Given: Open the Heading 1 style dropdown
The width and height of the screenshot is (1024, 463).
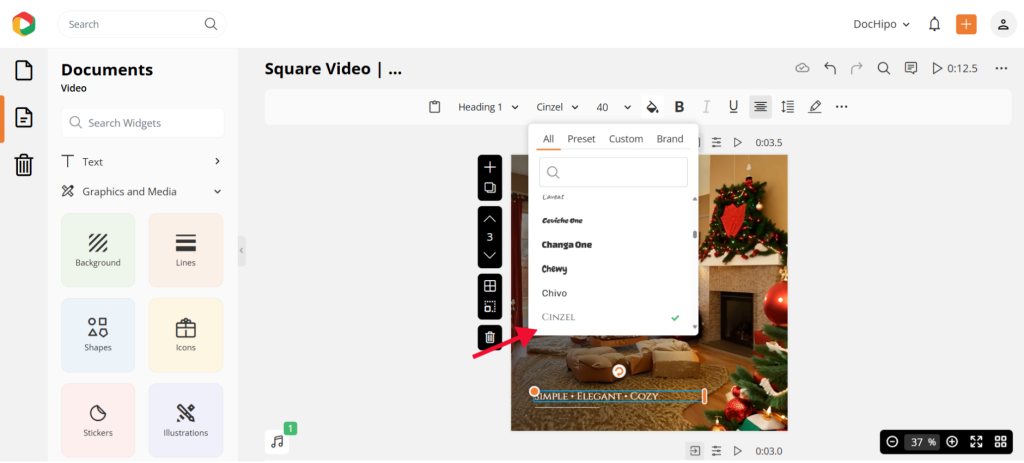Looking at the screenshot, I should 488,107.
